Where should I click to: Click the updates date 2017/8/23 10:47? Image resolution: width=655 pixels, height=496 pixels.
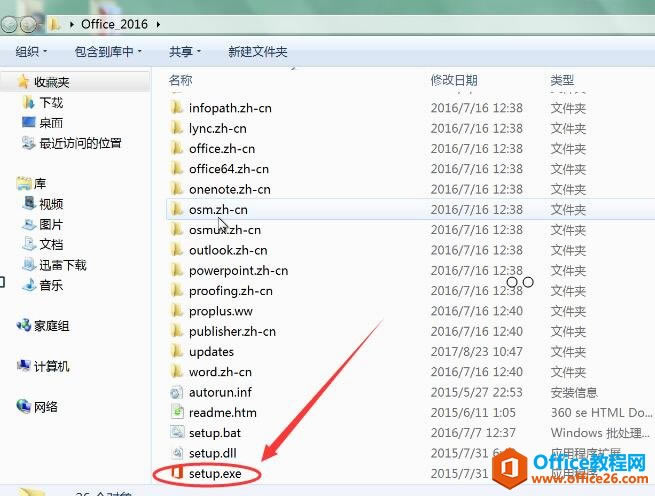pos(477,351)
